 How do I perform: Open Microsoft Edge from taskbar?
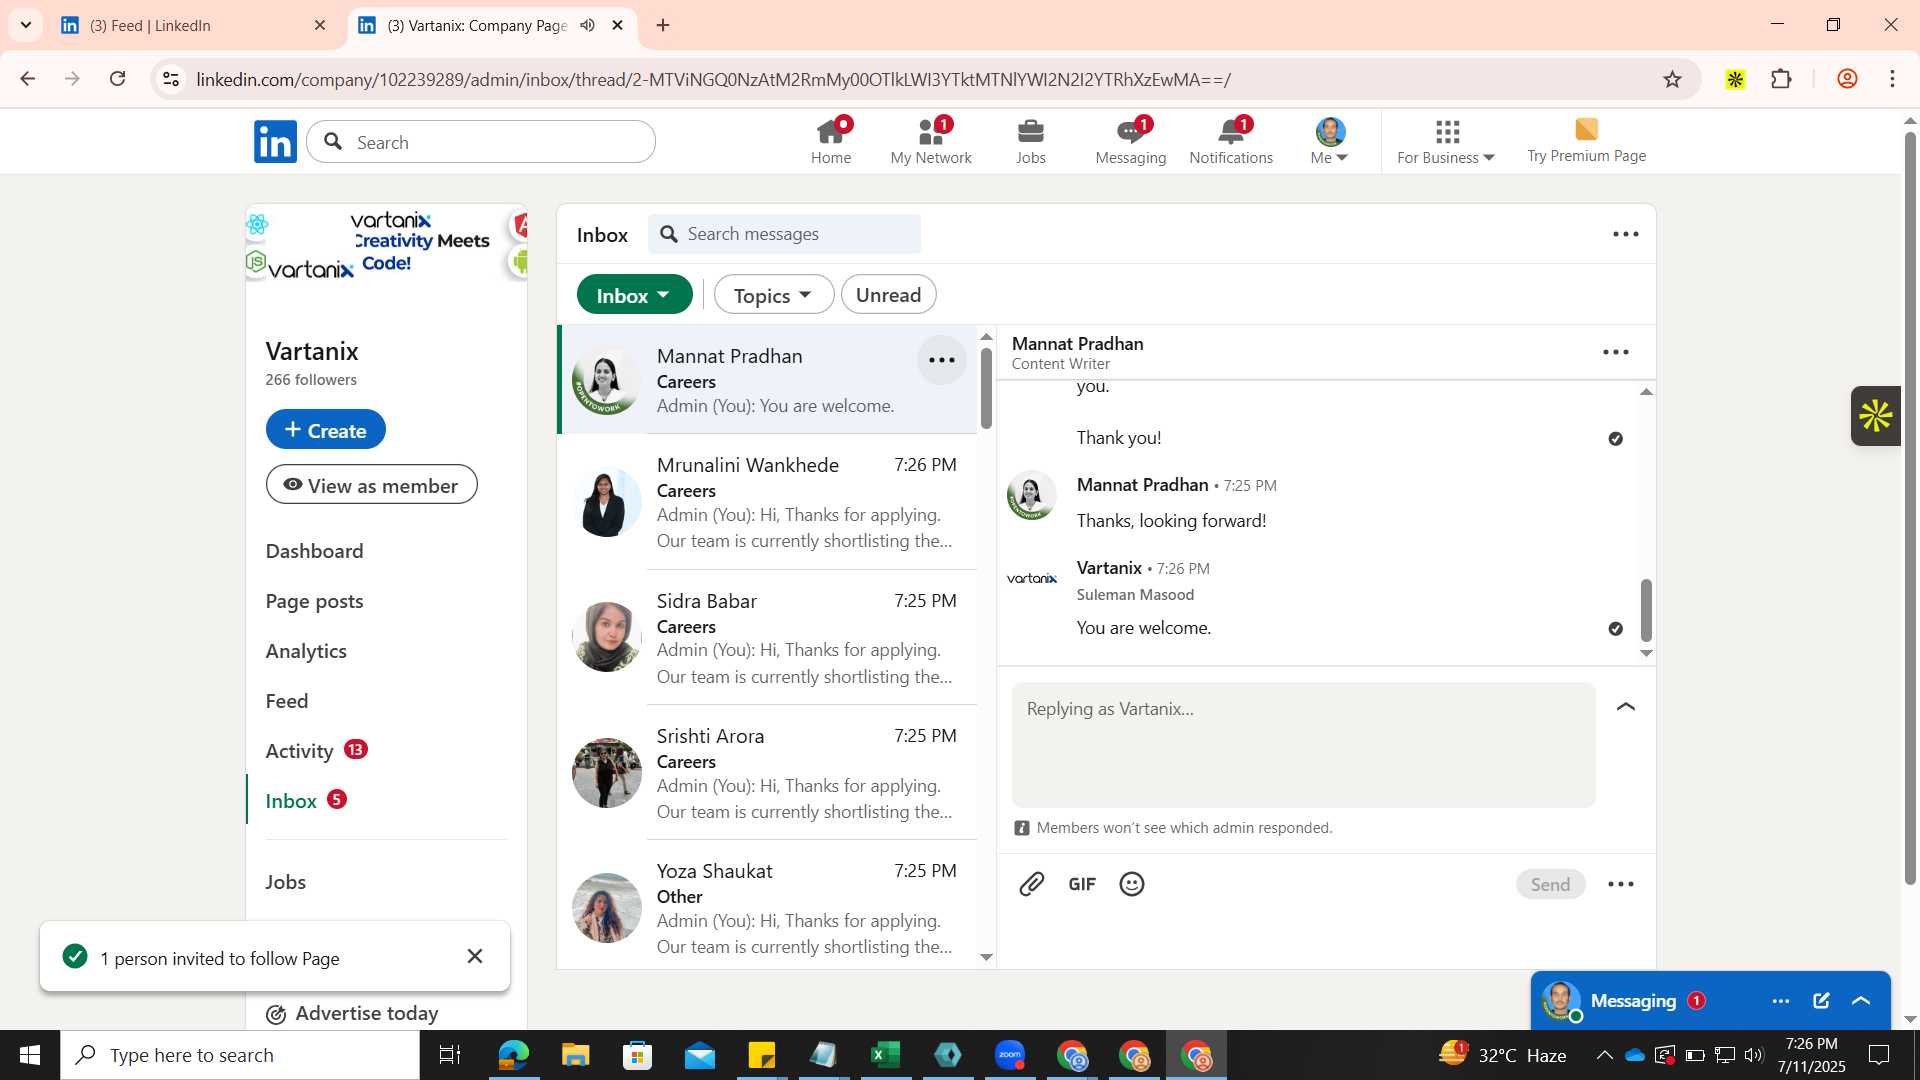(x=514, y=1055)
